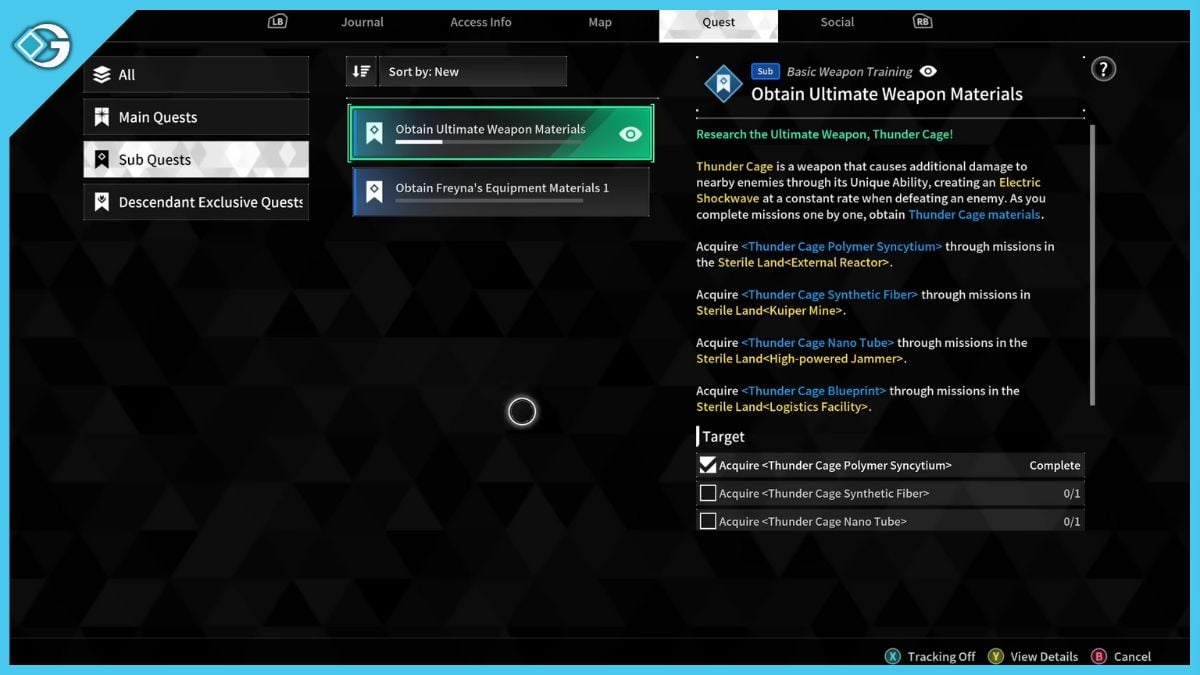Viewport: 1200px width, 675px height.
Task: Click Sterile Land External Reactor text
Action: [804, 262]
